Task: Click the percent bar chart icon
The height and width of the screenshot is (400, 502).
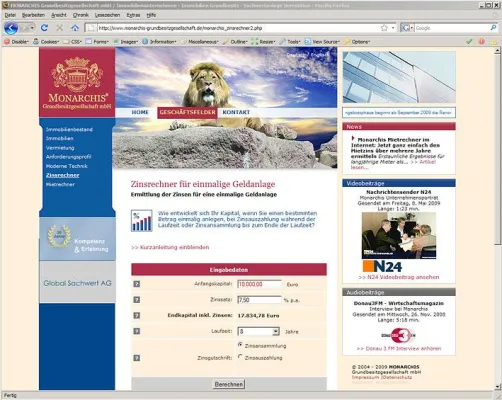Action: 142,220
